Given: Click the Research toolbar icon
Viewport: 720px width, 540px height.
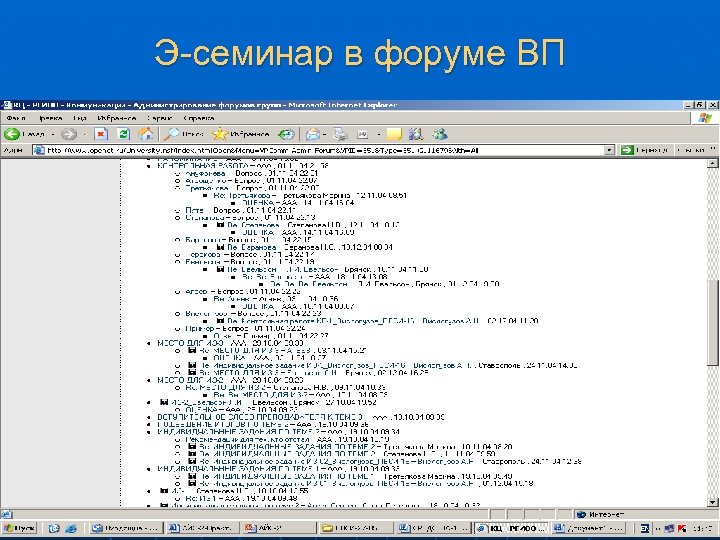Looking at the screenshot, I should pos(416,134).
